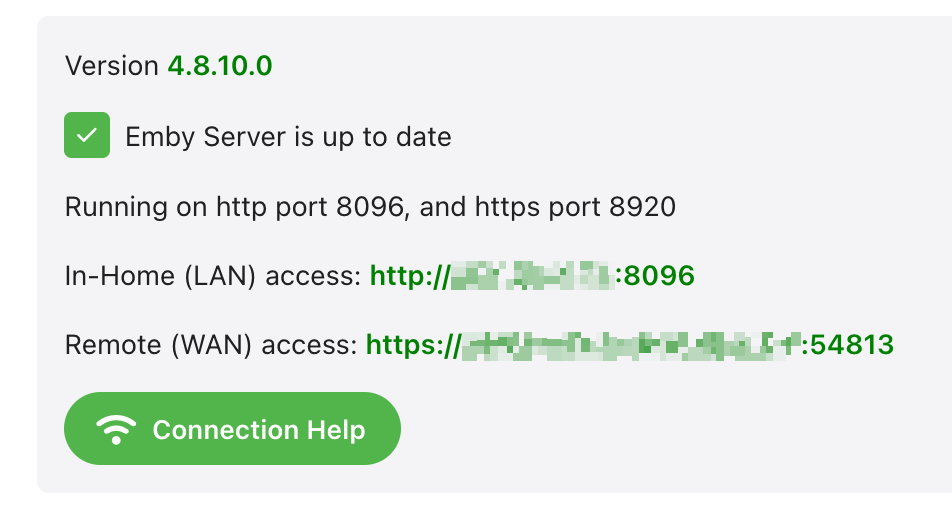The height and width of the screenshot is (526, 952).
Task: Click the :8096 port in LAN link
Action: pos(656,275)
